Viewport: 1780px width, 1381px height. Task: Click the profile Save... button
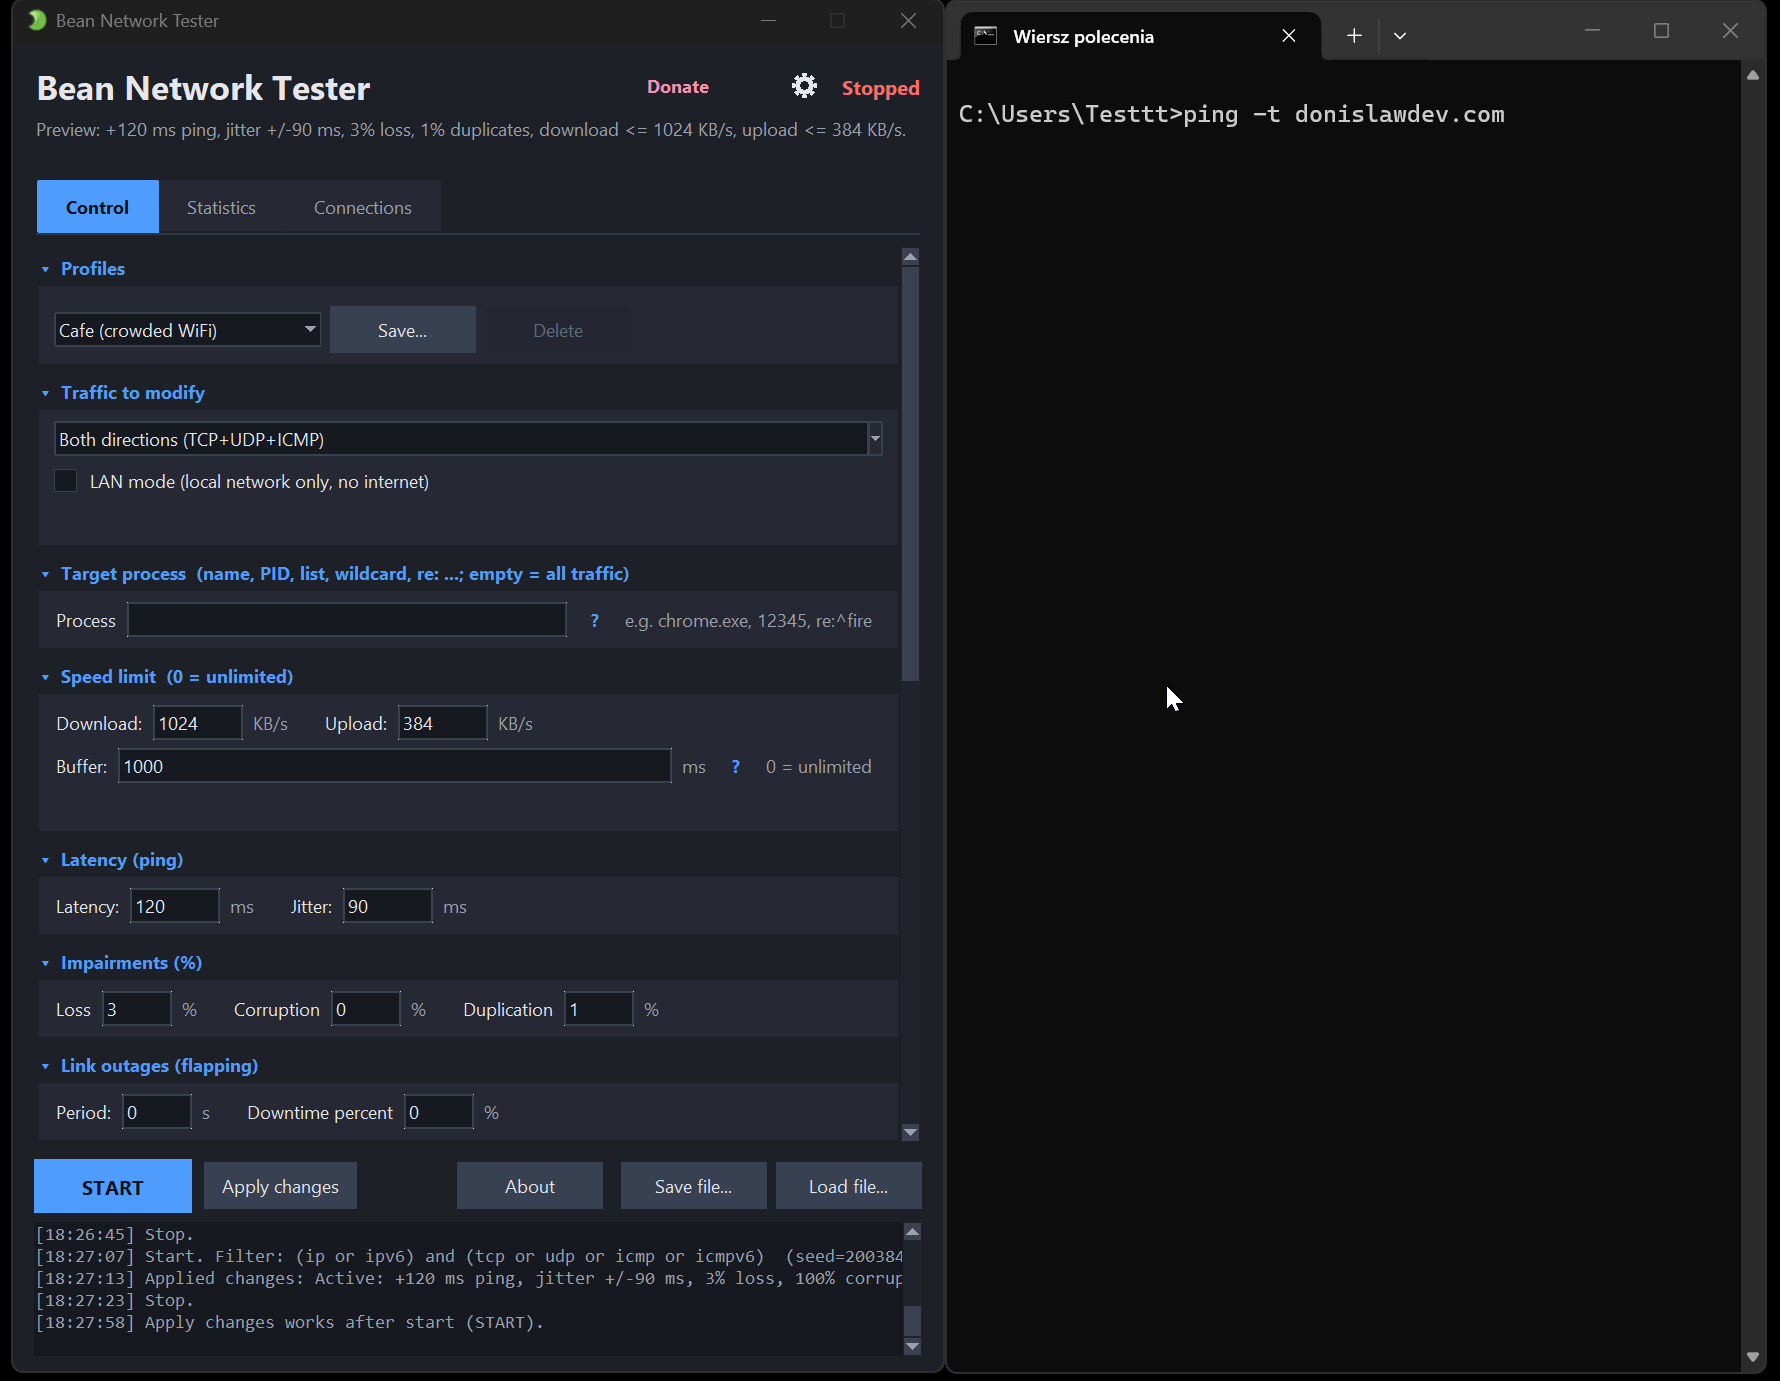click(403, 330)
